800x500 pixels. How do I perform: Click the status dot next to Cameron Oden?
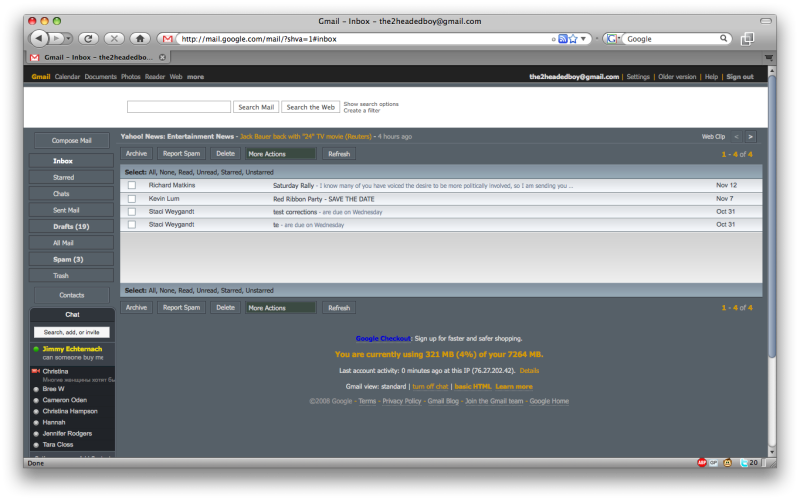point(36,401)
